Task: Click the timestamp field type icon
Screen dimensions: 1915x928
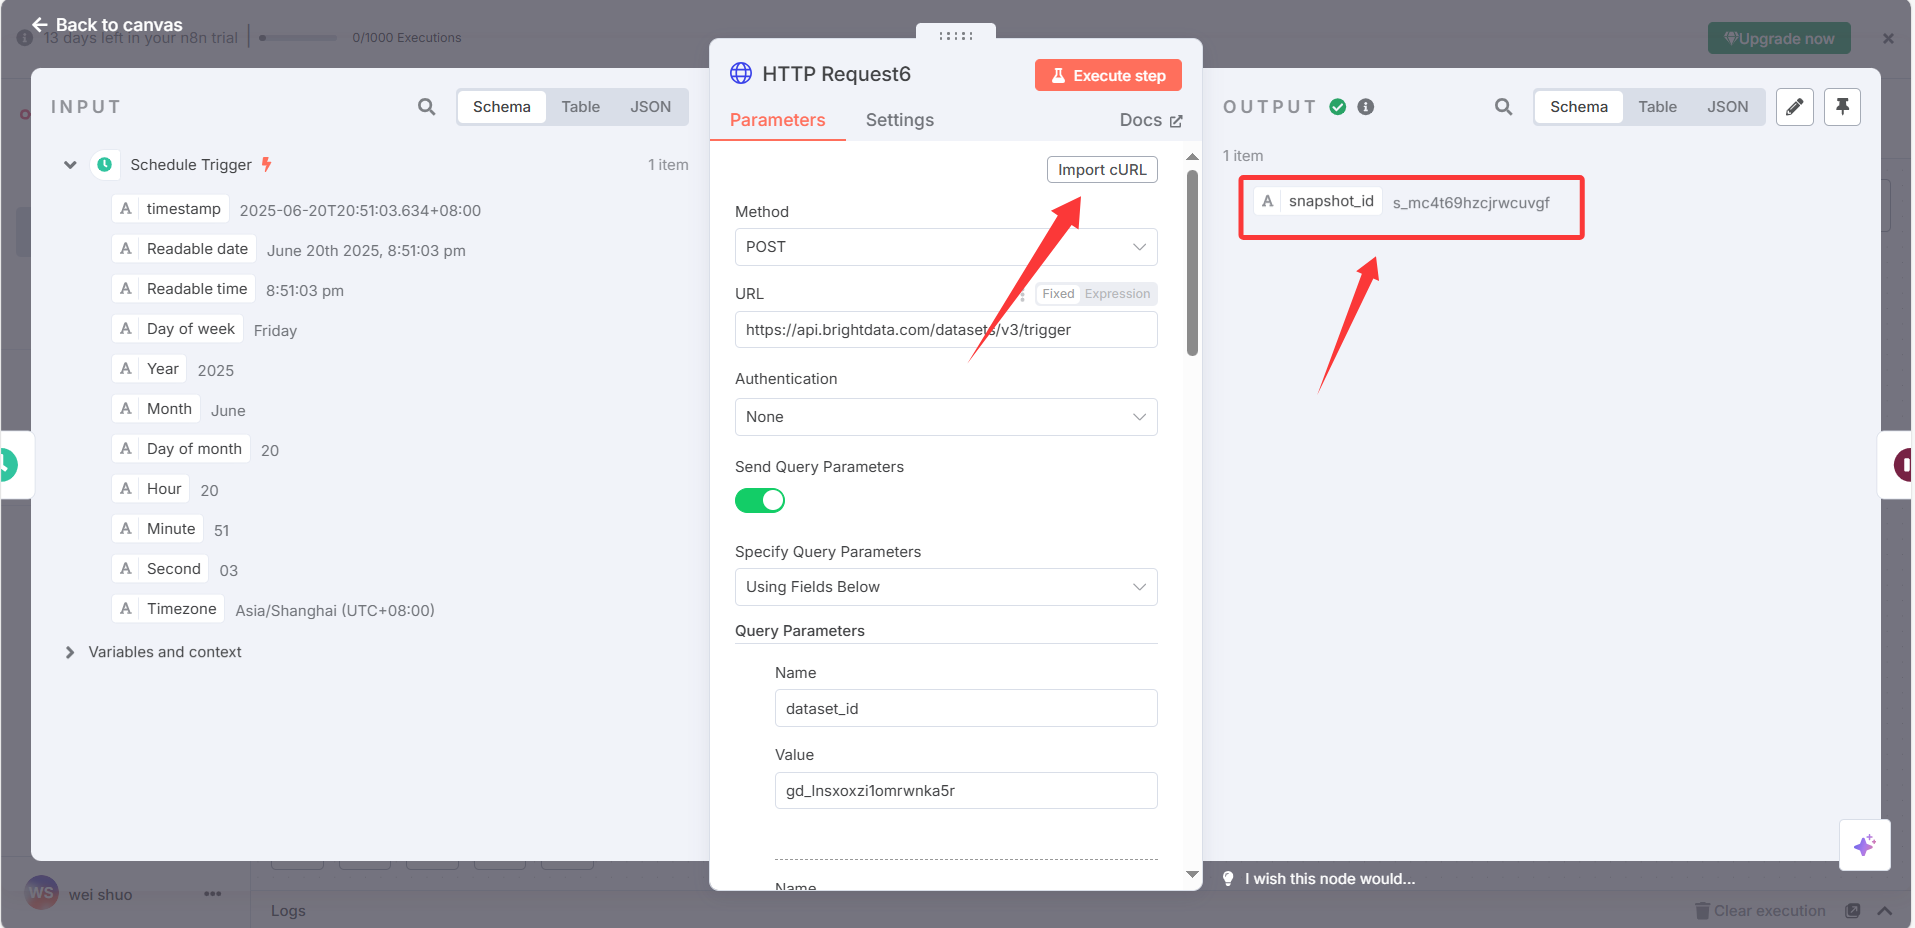Action: coord(126,209)
